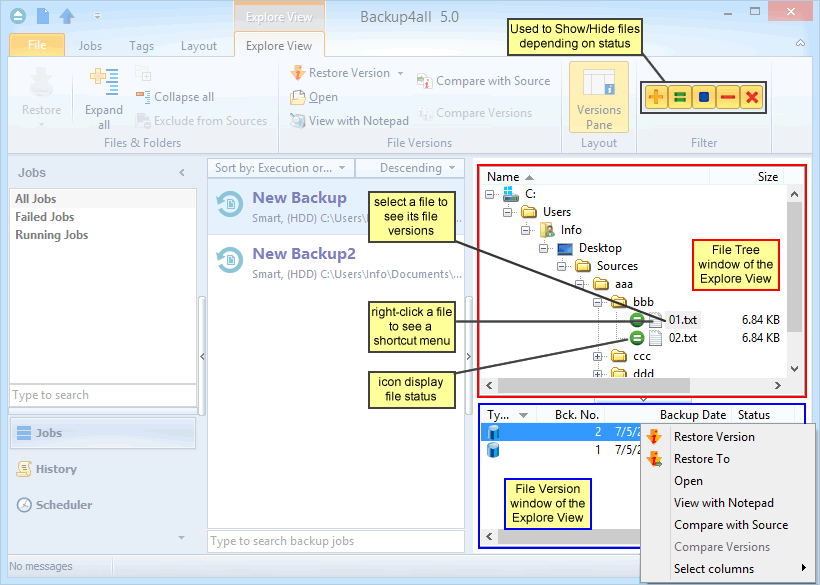Choose Restore Version from the context menu

[727, 437]
